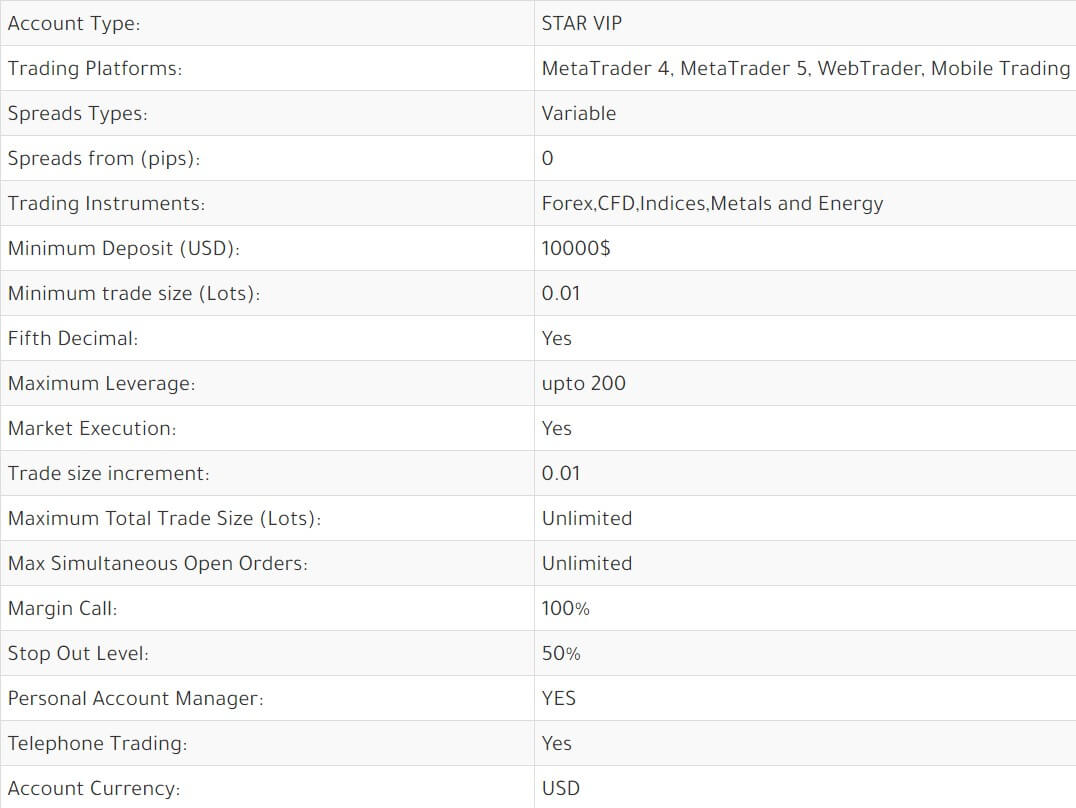Select the 50% stop out level value
This screenshot has height=808, width=1076.
tap(561, 654)
